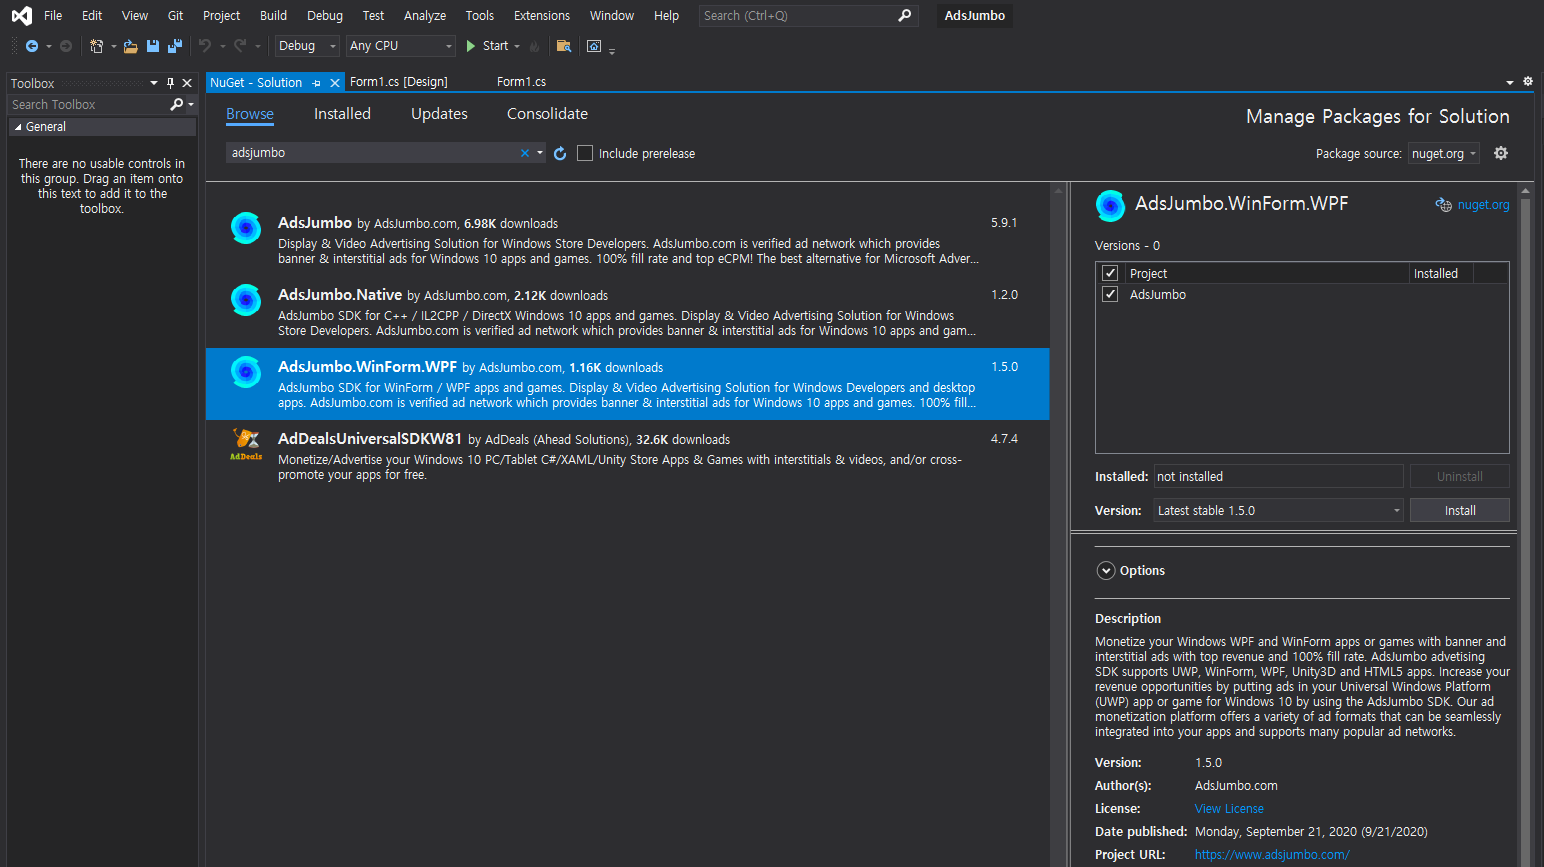Click the document well settings gear icon
The height and width of the screenshot is (867, 1544).
1528,82
